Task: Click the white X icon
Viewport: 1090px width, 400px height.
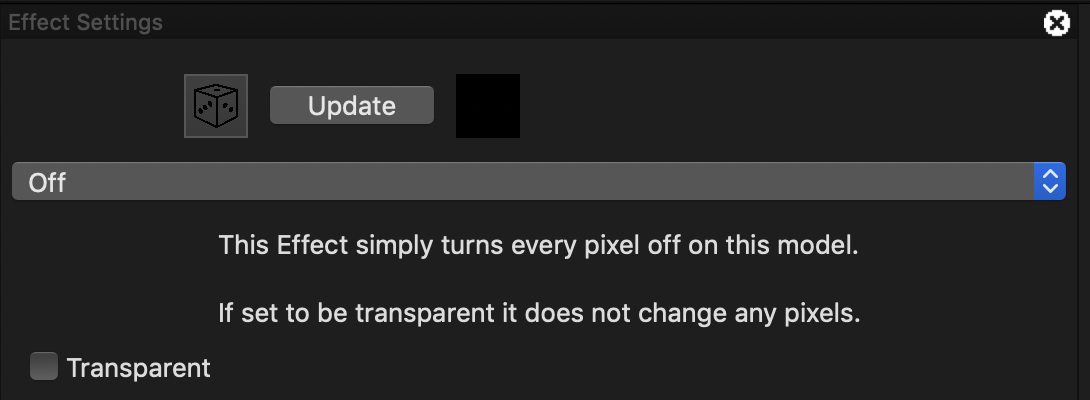Action: [1056, 23]
